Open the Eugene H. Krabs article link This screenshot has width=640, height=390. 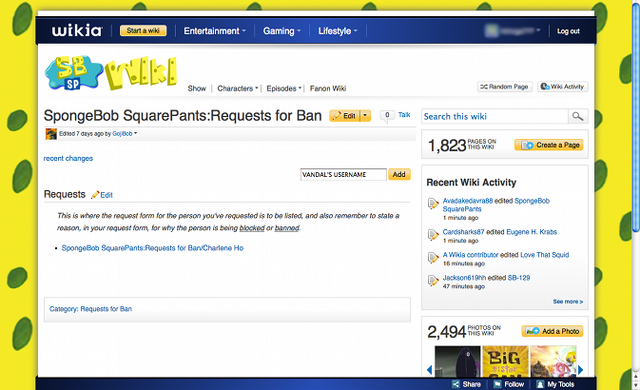tap(531, 232)
